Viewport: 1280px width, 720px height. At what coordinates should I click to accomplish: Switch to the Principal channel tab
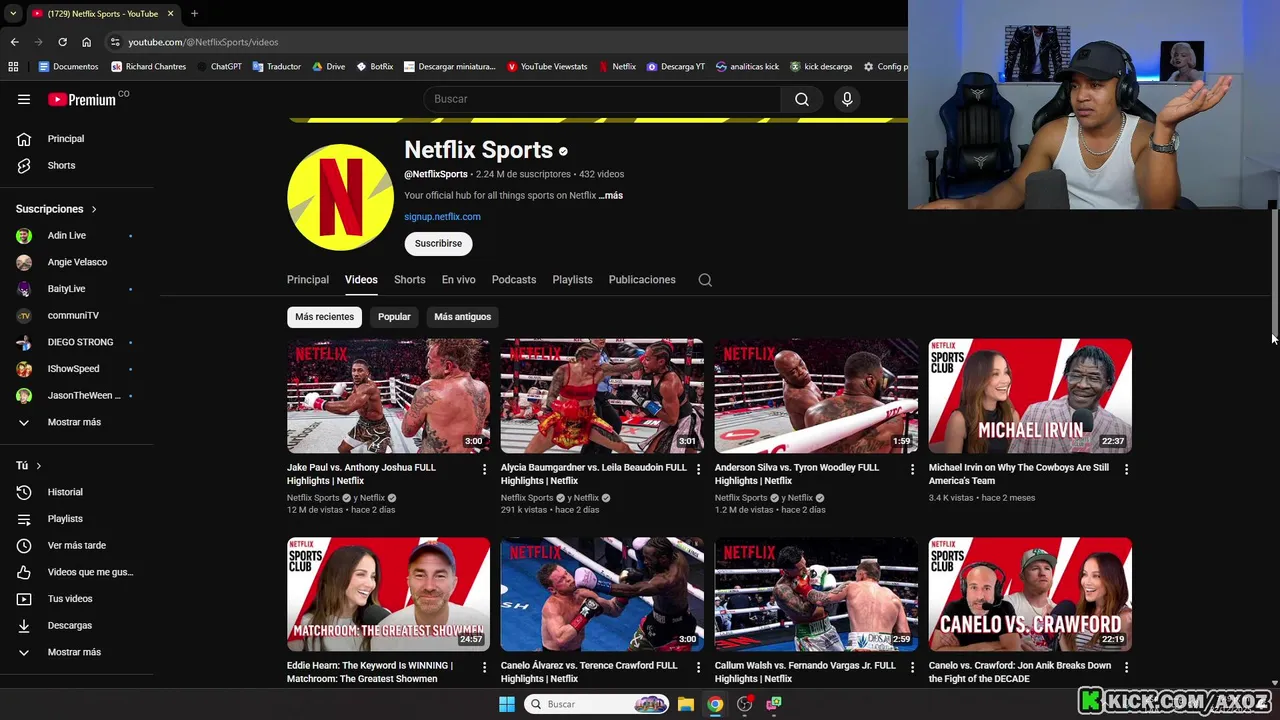308,280
